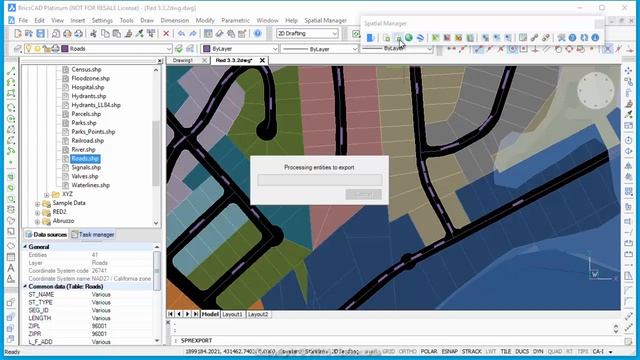This screenshot has height=360, width=640.
Task: Click the Redo arrow icon
Action: (x=193, y=33)
